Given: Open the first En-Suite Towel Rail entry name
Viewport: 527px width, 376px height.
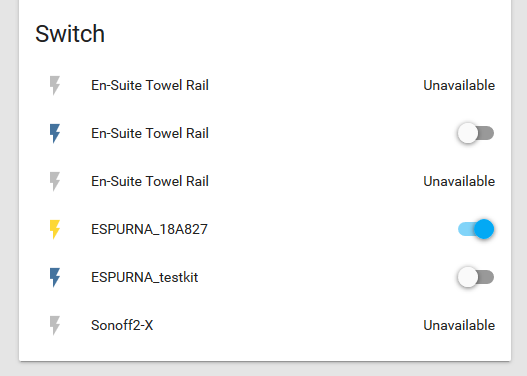Looking at the screenshot, I should tap(150, 85).
